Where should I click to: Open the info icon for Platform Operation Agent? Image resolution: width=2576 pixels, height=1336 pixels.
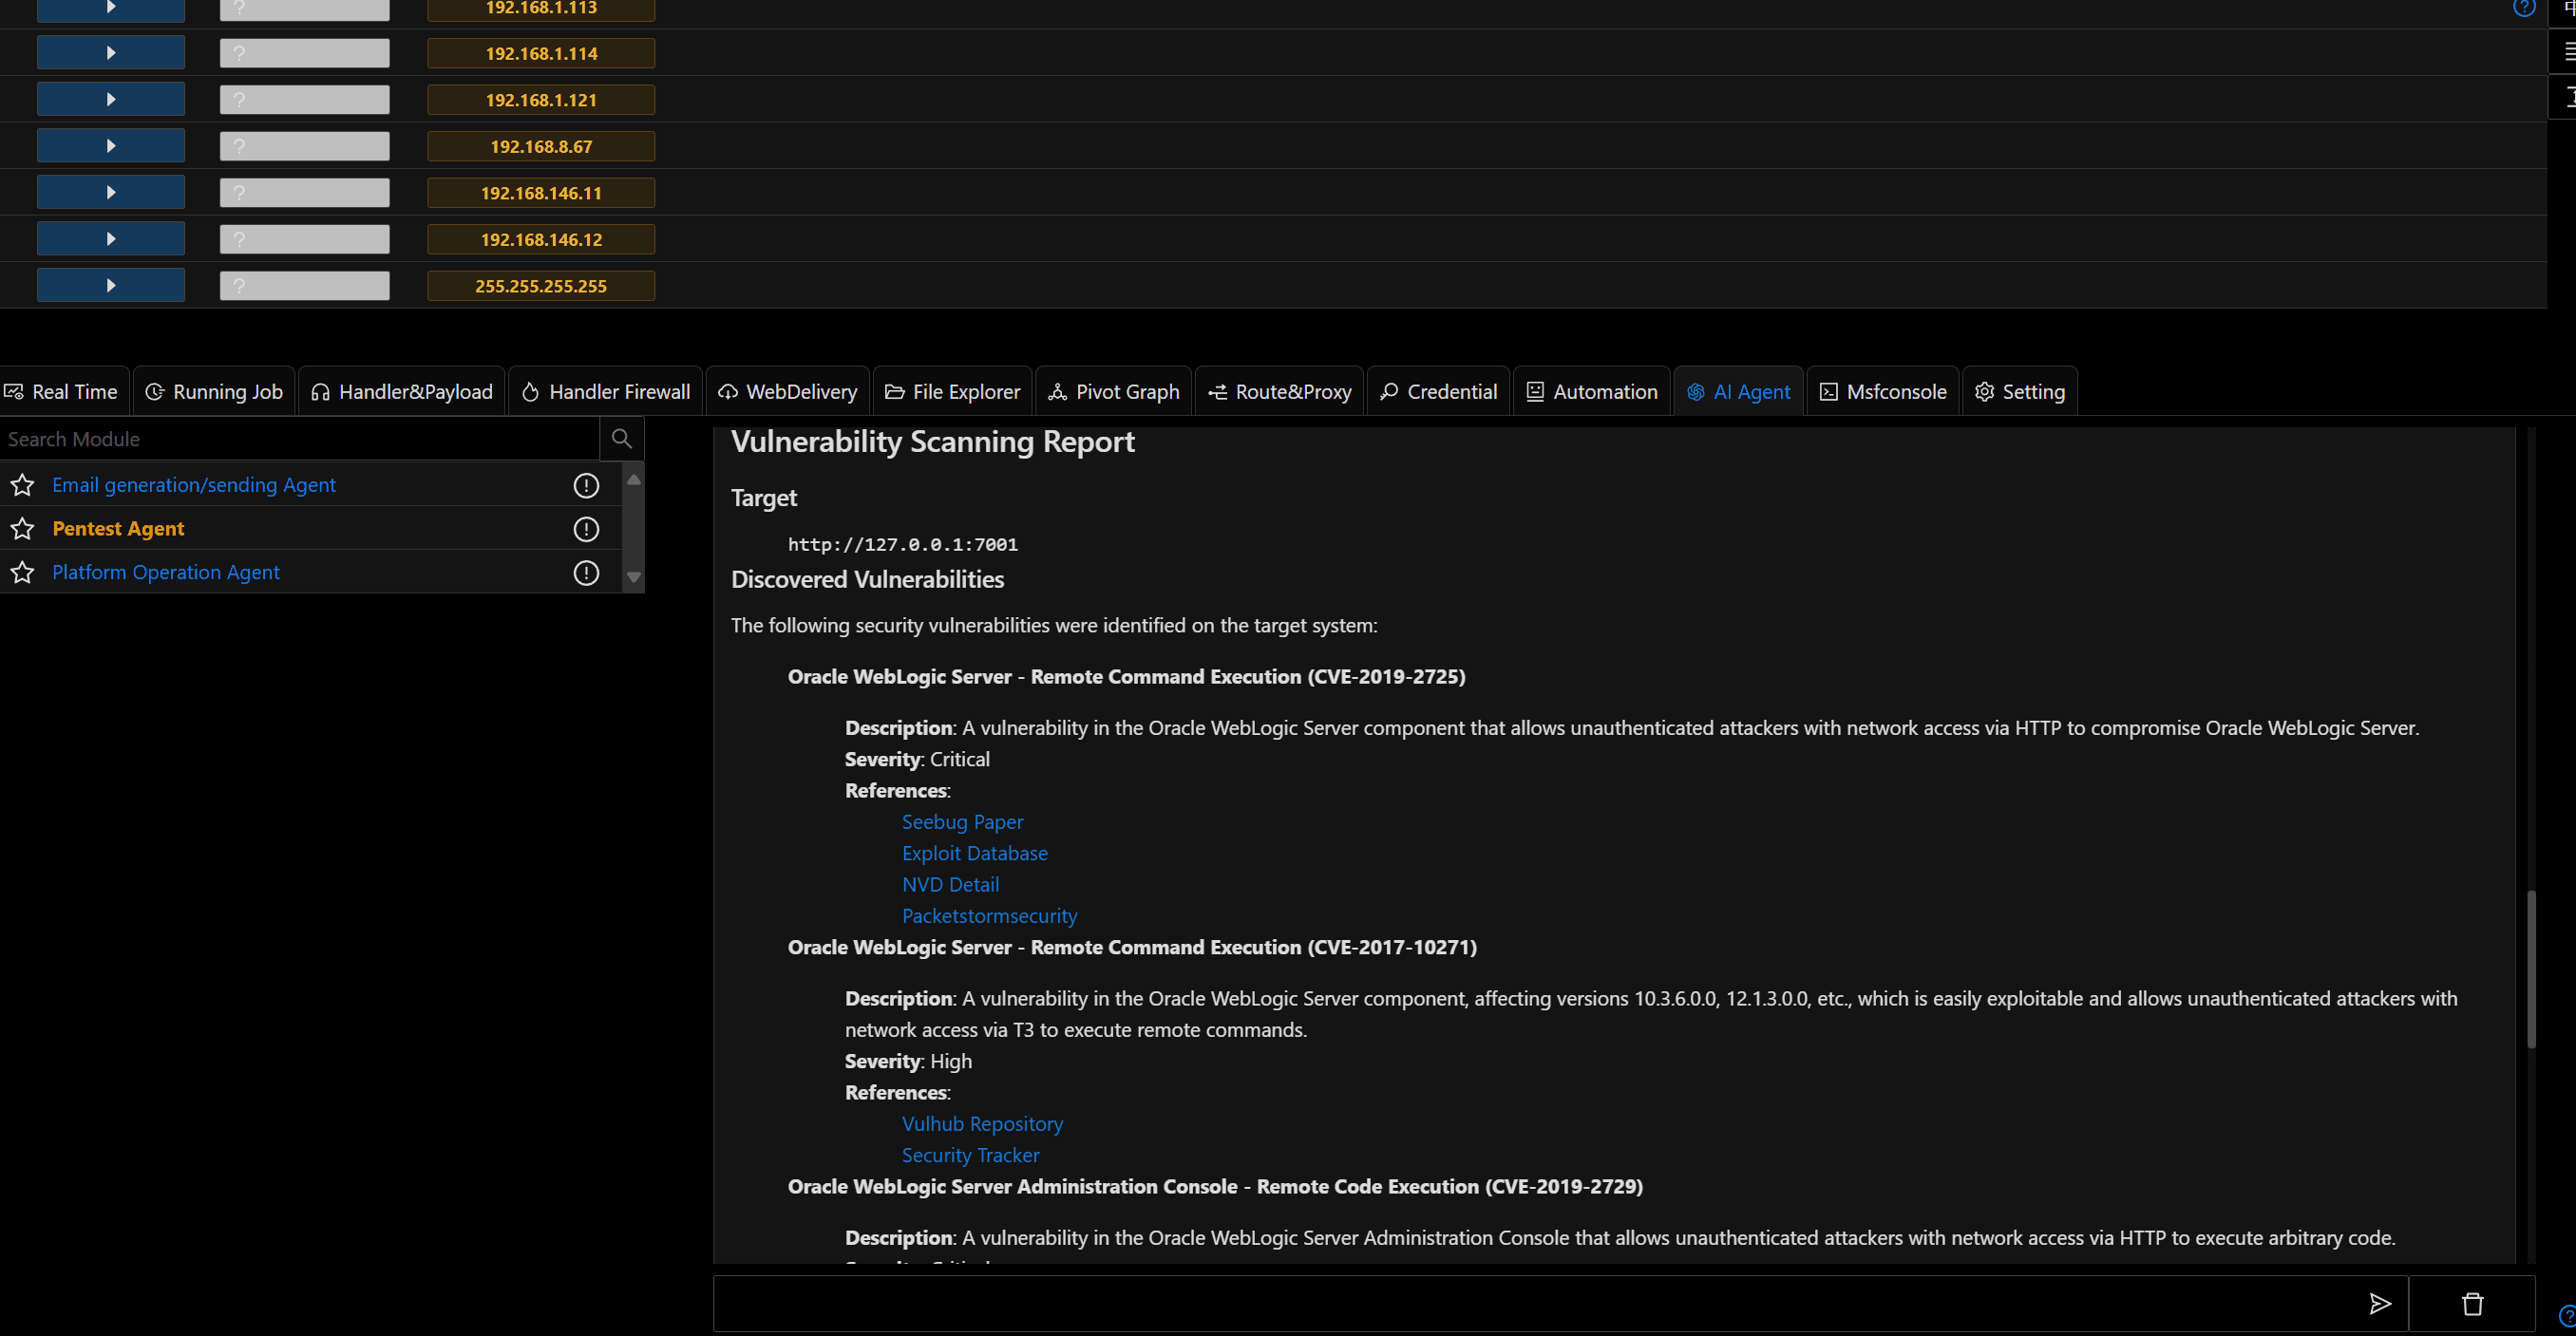point(586,573)
